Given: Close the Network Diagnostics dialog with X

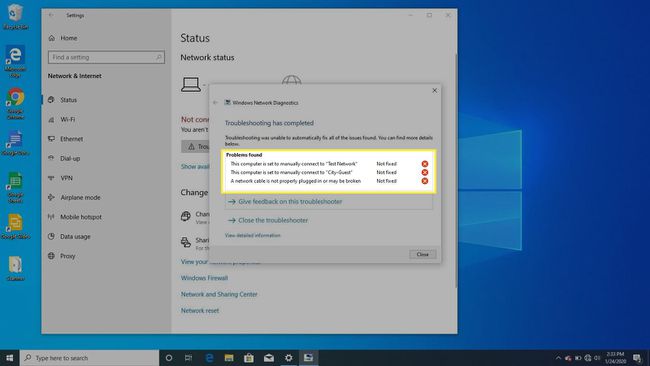Looking at the screenshot, I should 434,90.
